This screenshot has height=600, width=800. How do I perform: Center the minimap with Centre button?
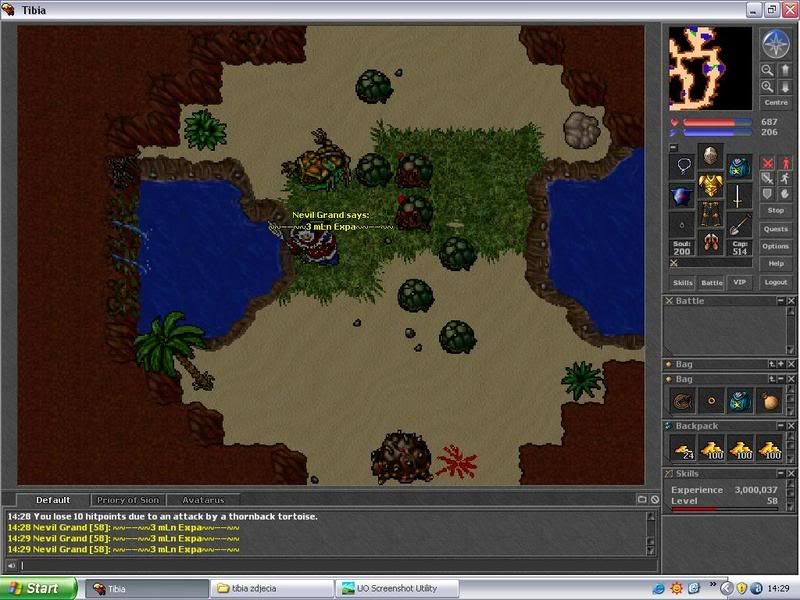coord(776,103)
